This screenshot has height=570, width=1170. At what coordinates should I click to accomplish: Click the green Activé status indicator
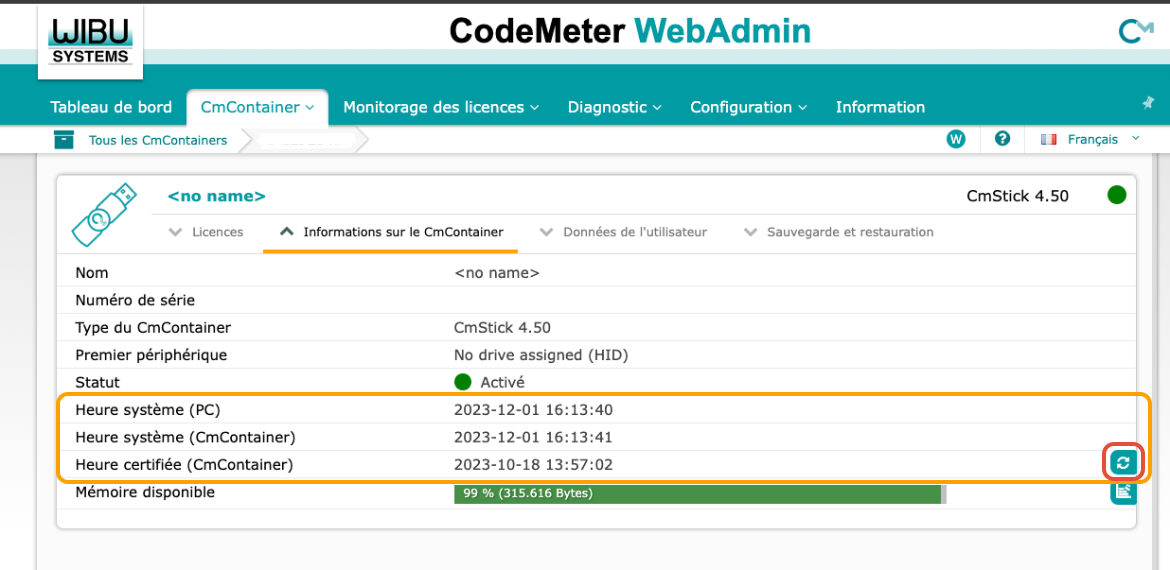point(463,382)
